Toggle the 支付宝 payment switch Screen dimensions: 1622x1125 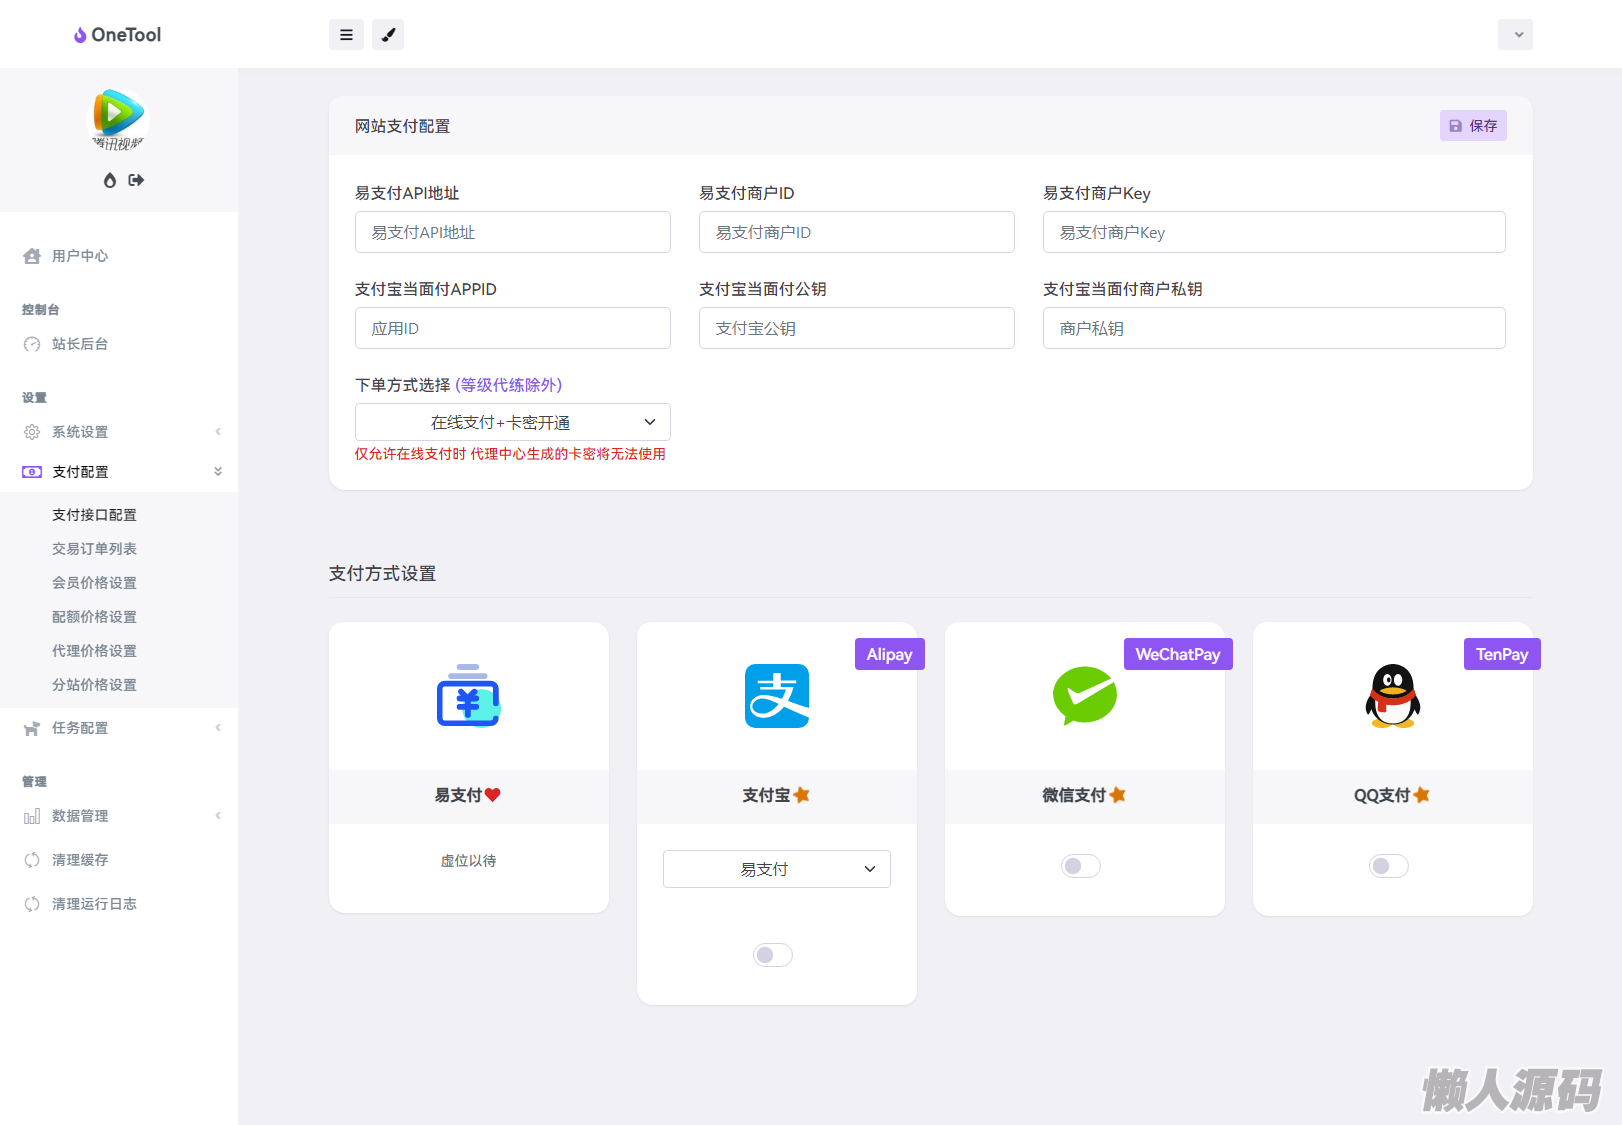[x=772, y=955]
